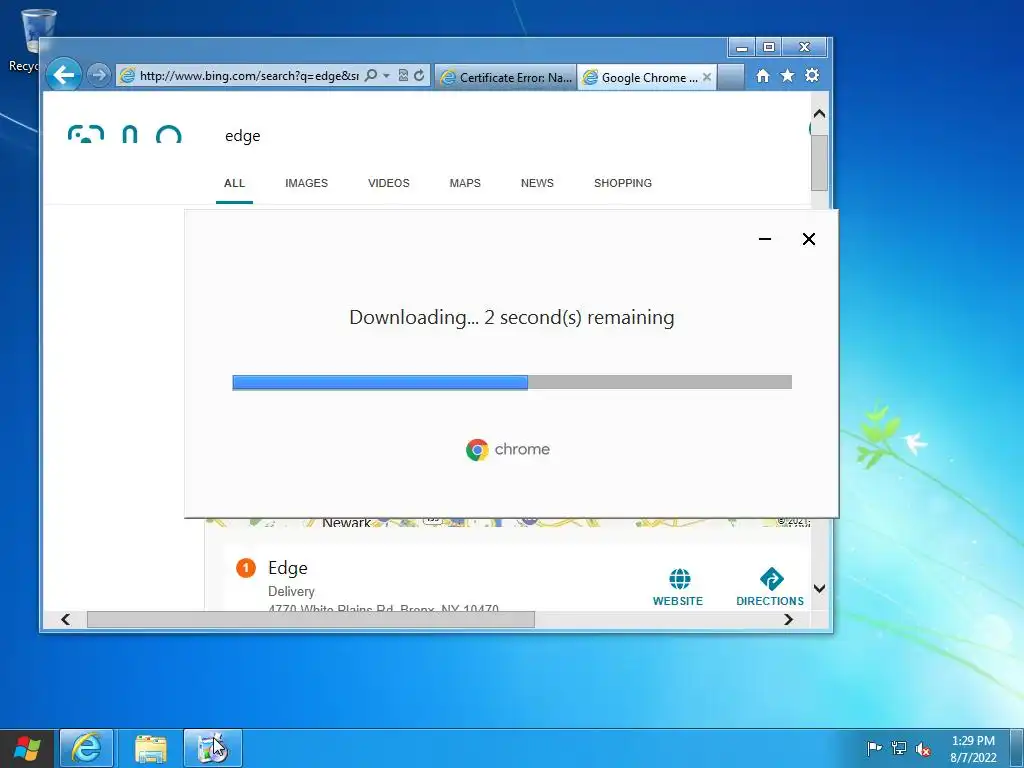Click the Chrome logo in installer
The width and height of the screenshot is (1024, 768).
508,449
